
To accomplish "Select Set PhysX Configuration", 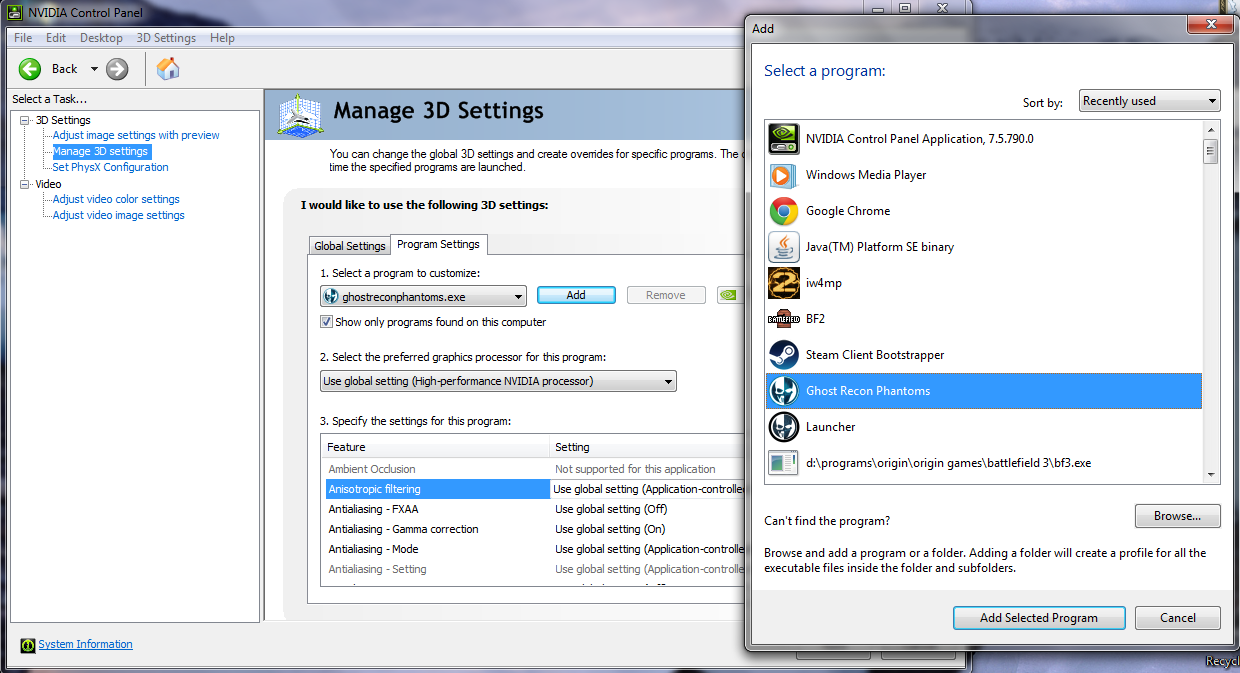I will coord(110,167).
